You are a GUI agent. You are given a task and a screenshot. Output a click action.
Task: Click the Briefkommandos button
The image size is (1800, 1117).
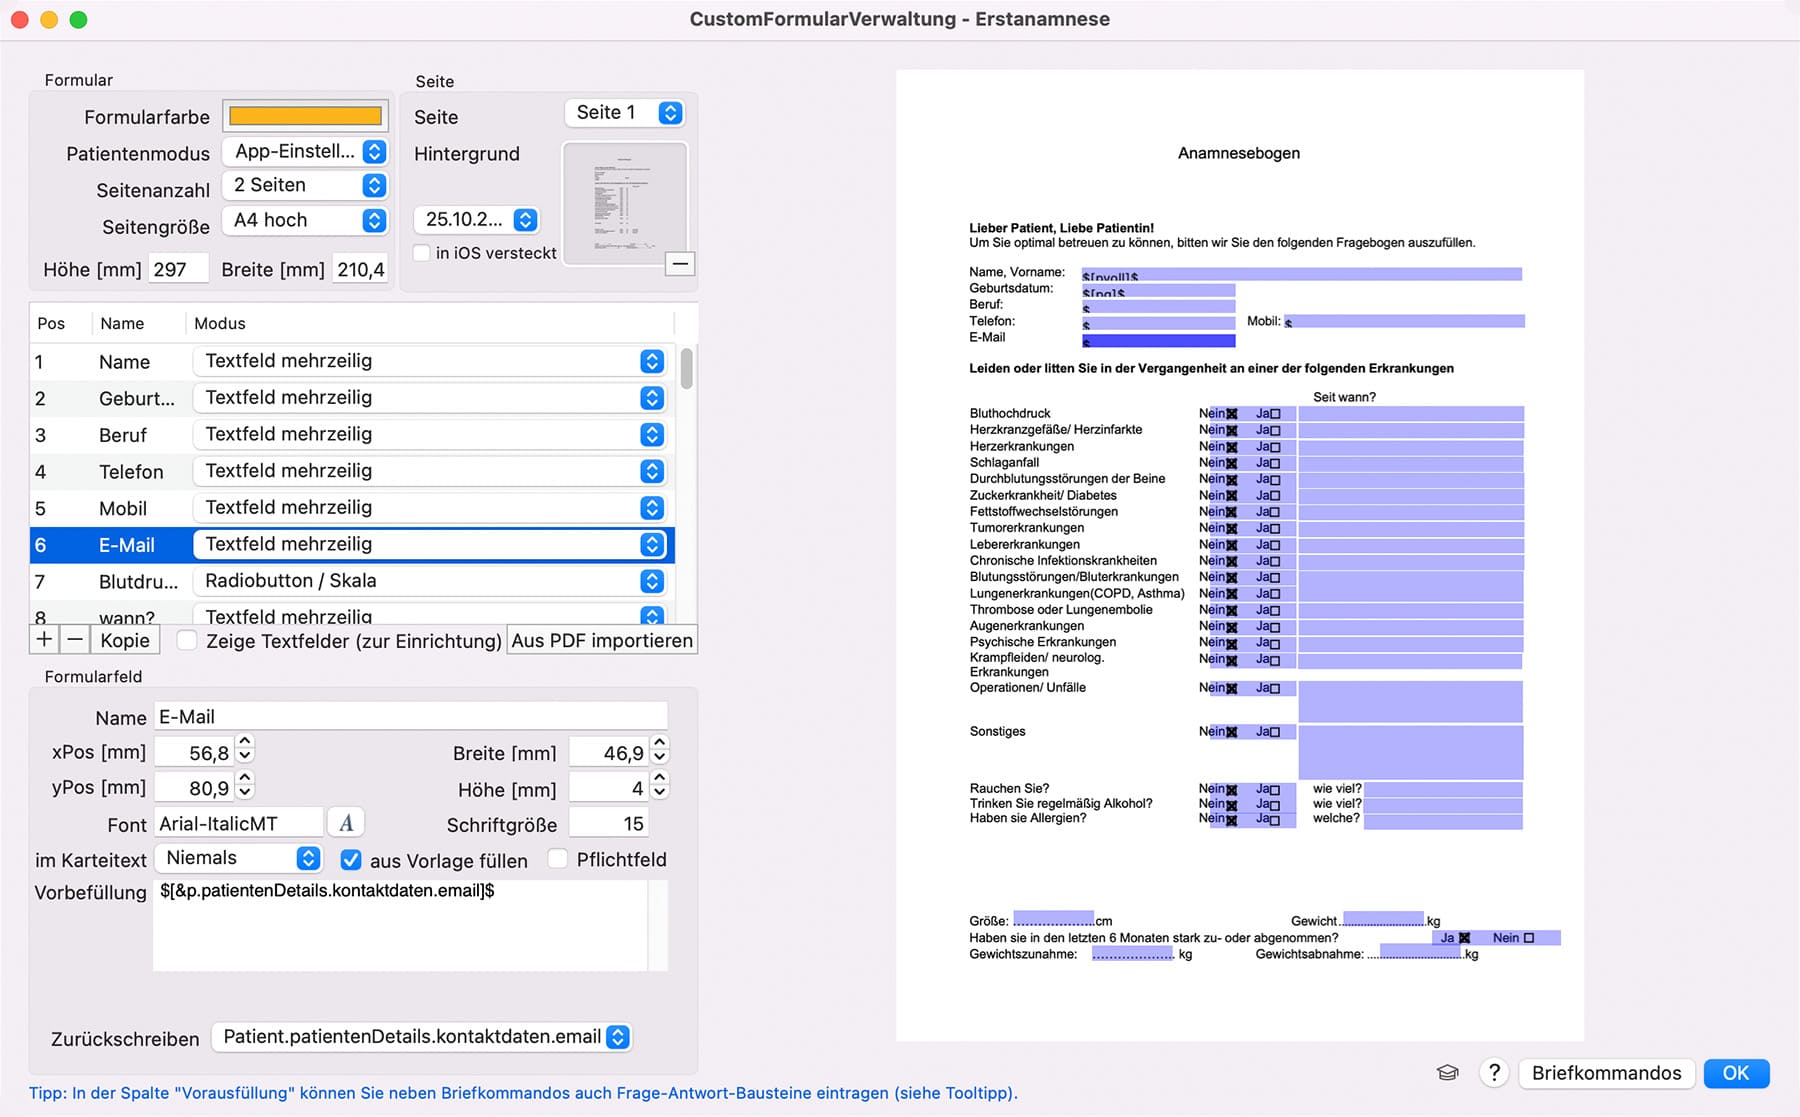point(1606,1073)
